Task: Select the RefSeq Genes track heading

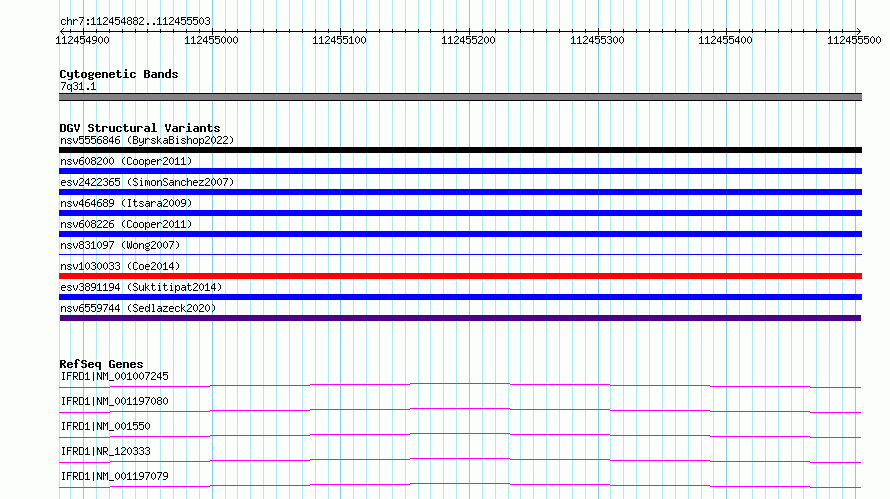Action: coord(101,364)
